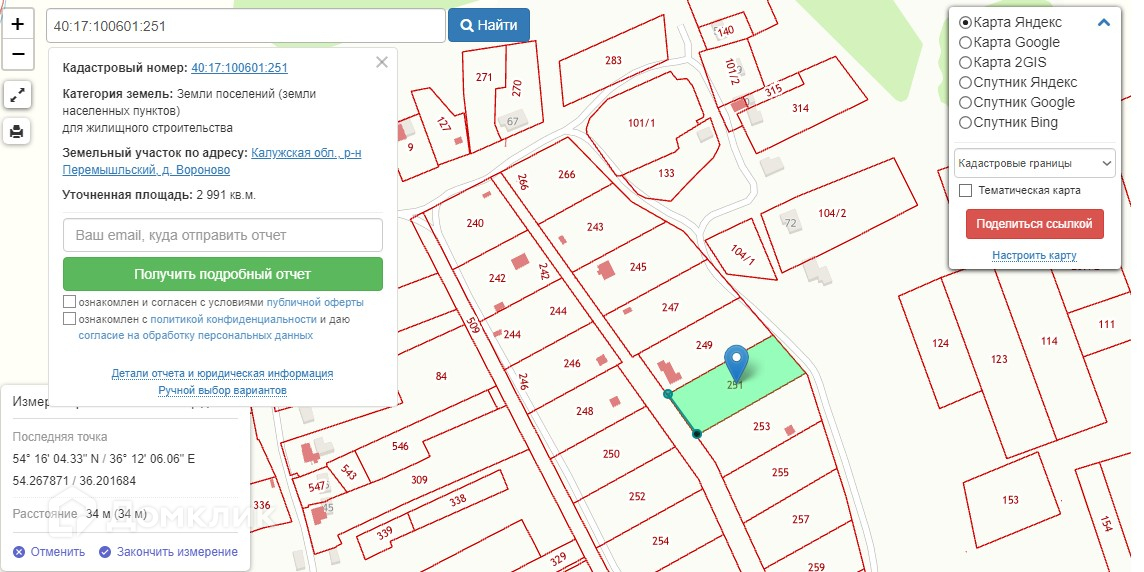Image resolution: width=1144 pixels, height=572 pixels.
Task: Select Карта Яндекс radio option
Action: (965, 23)
